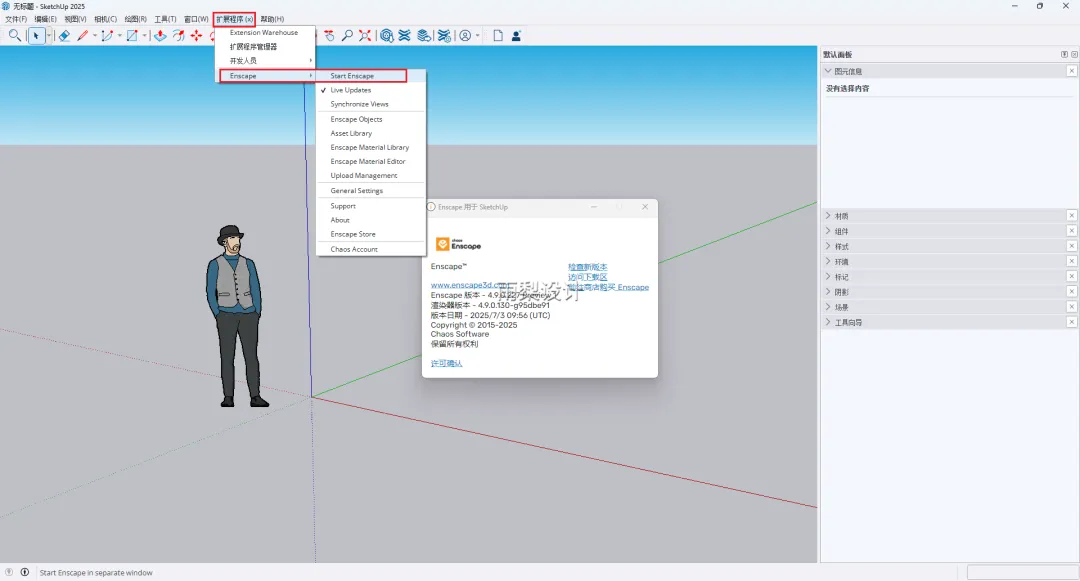
Task: Open the Extension Warehouse toolbar icon
Action: (x=405, y=35)
